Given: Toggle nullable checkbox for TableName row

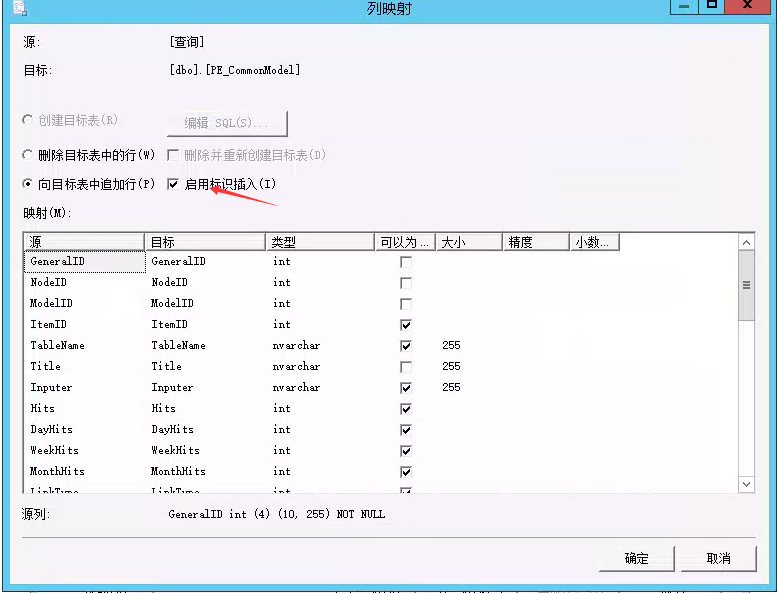Looking at the screenshot, I should 406,346.
